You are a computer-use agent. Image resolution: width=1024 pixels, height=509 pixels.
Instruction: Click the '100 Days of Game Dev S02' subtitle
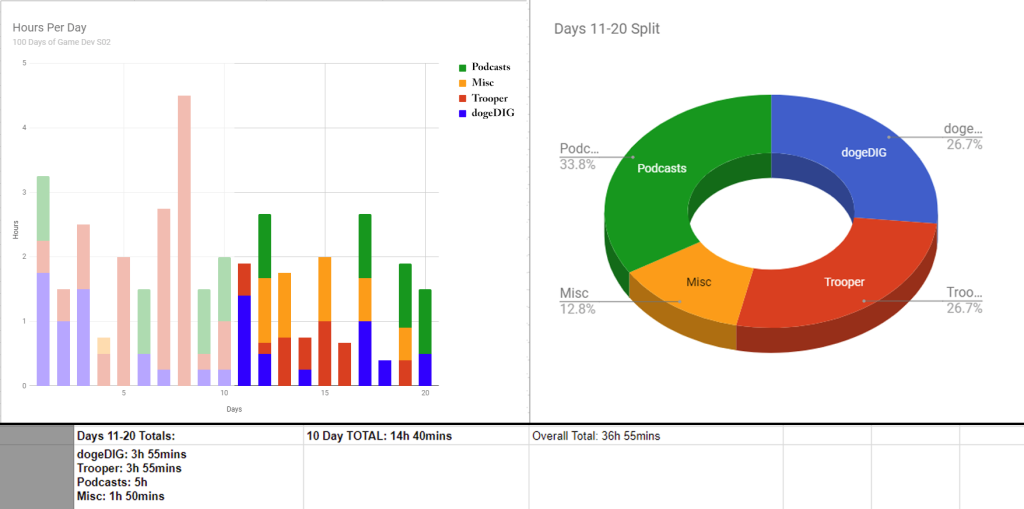(x=59, y=42)
